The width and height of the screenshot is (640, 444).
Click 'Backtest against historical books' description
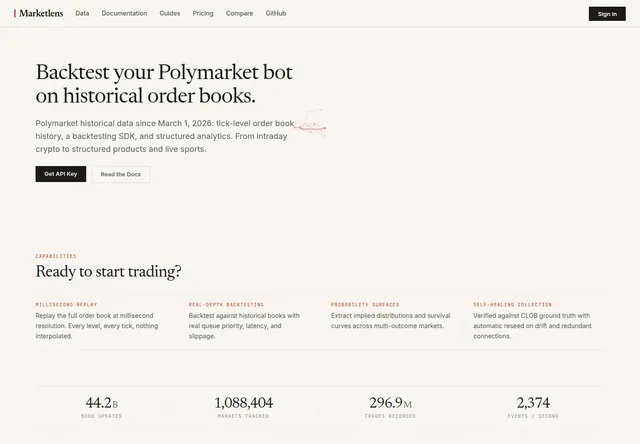point(244,326)
